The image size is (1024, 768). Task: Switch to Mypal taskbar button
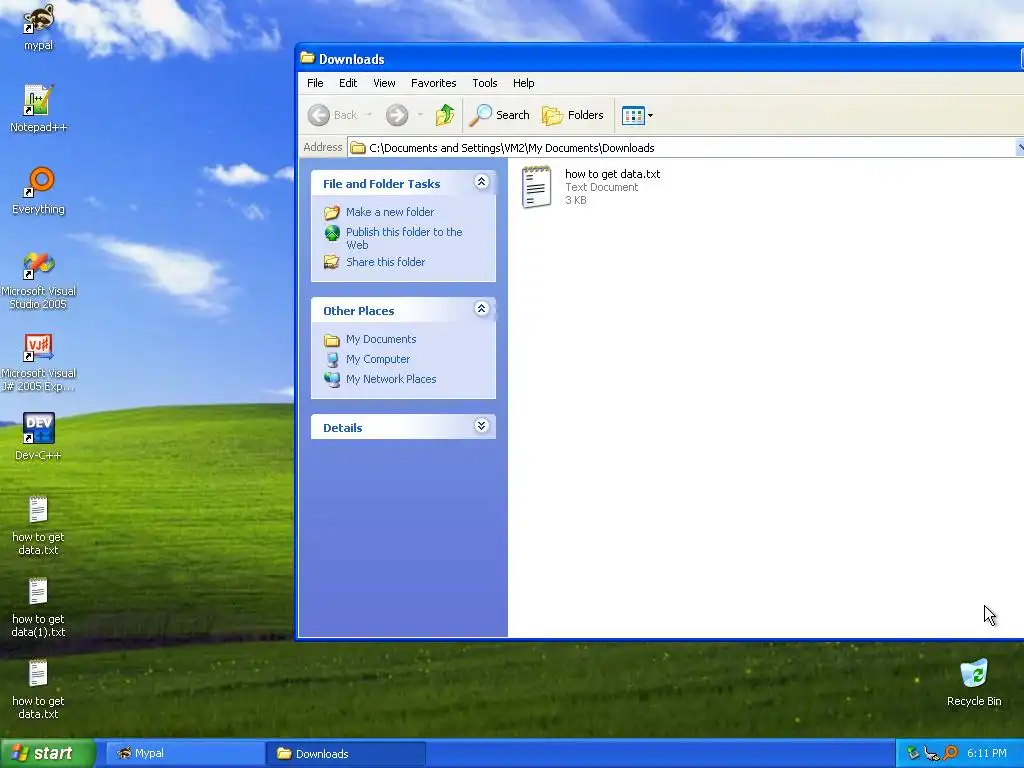pyautogui.click(x=184, y=754)
